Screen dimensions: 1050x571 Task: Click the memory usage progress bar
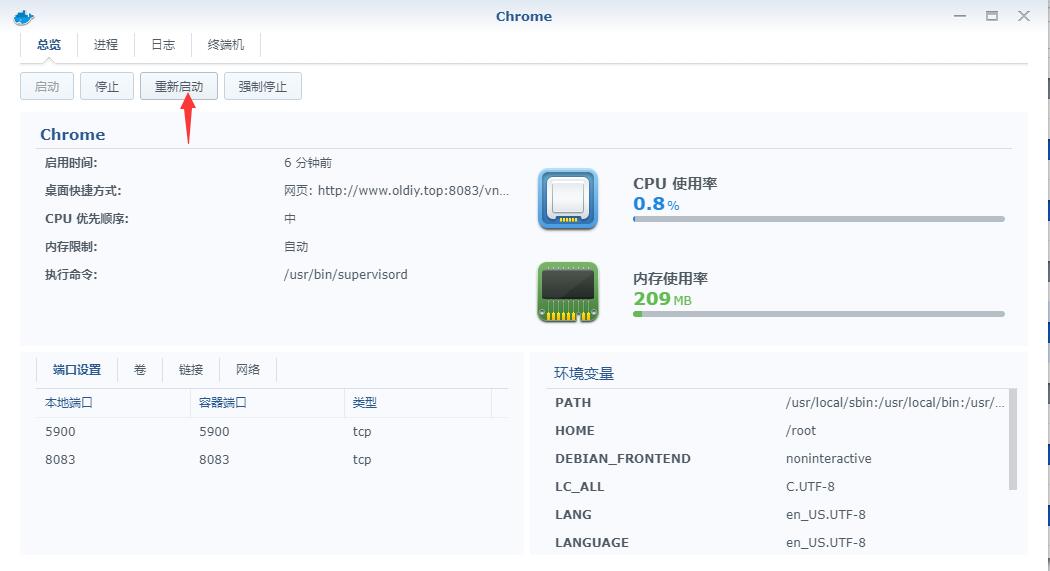[818, 314]
